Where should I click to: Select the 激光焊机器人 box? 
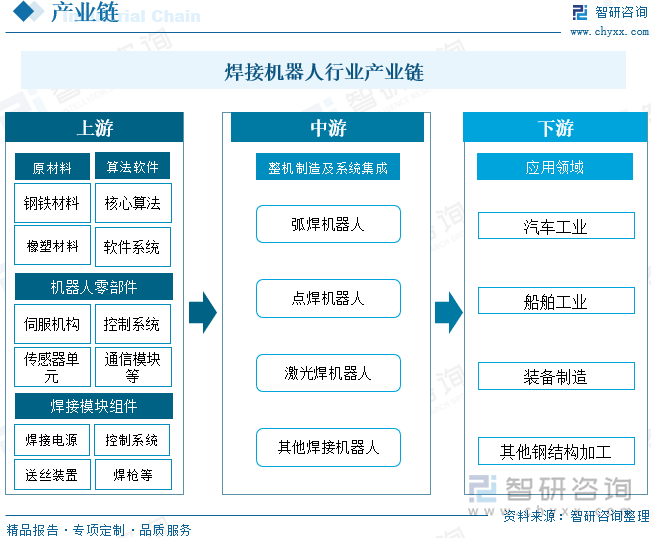tap(328, 373)
